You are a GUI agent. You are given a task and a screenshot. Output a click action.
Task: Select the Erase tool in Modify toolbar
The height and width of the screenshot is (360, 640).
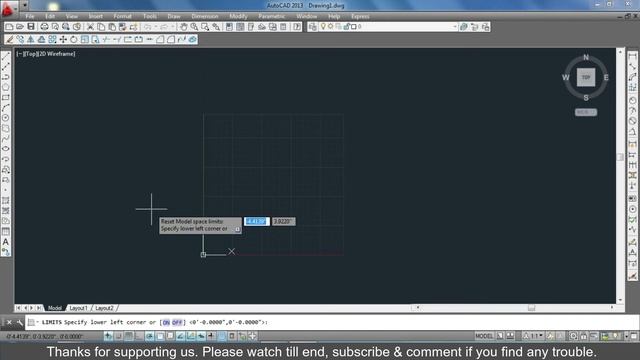tap(9, 40)
